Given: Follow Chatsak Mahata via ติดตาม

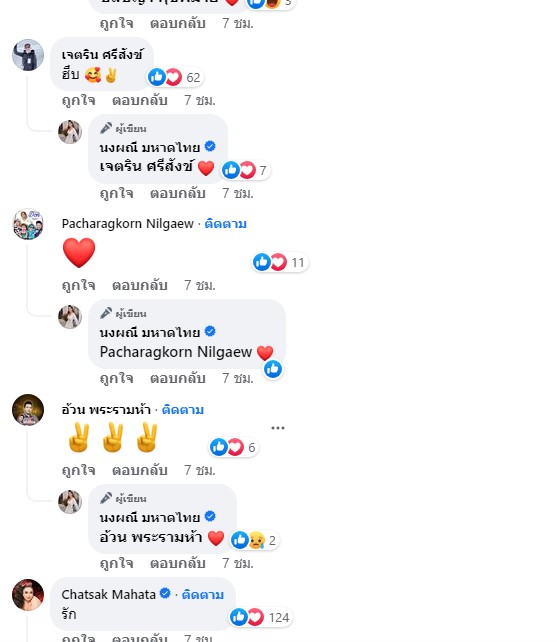Looking at the screenshot, I should pyautogui.click(x=203, y=595).
